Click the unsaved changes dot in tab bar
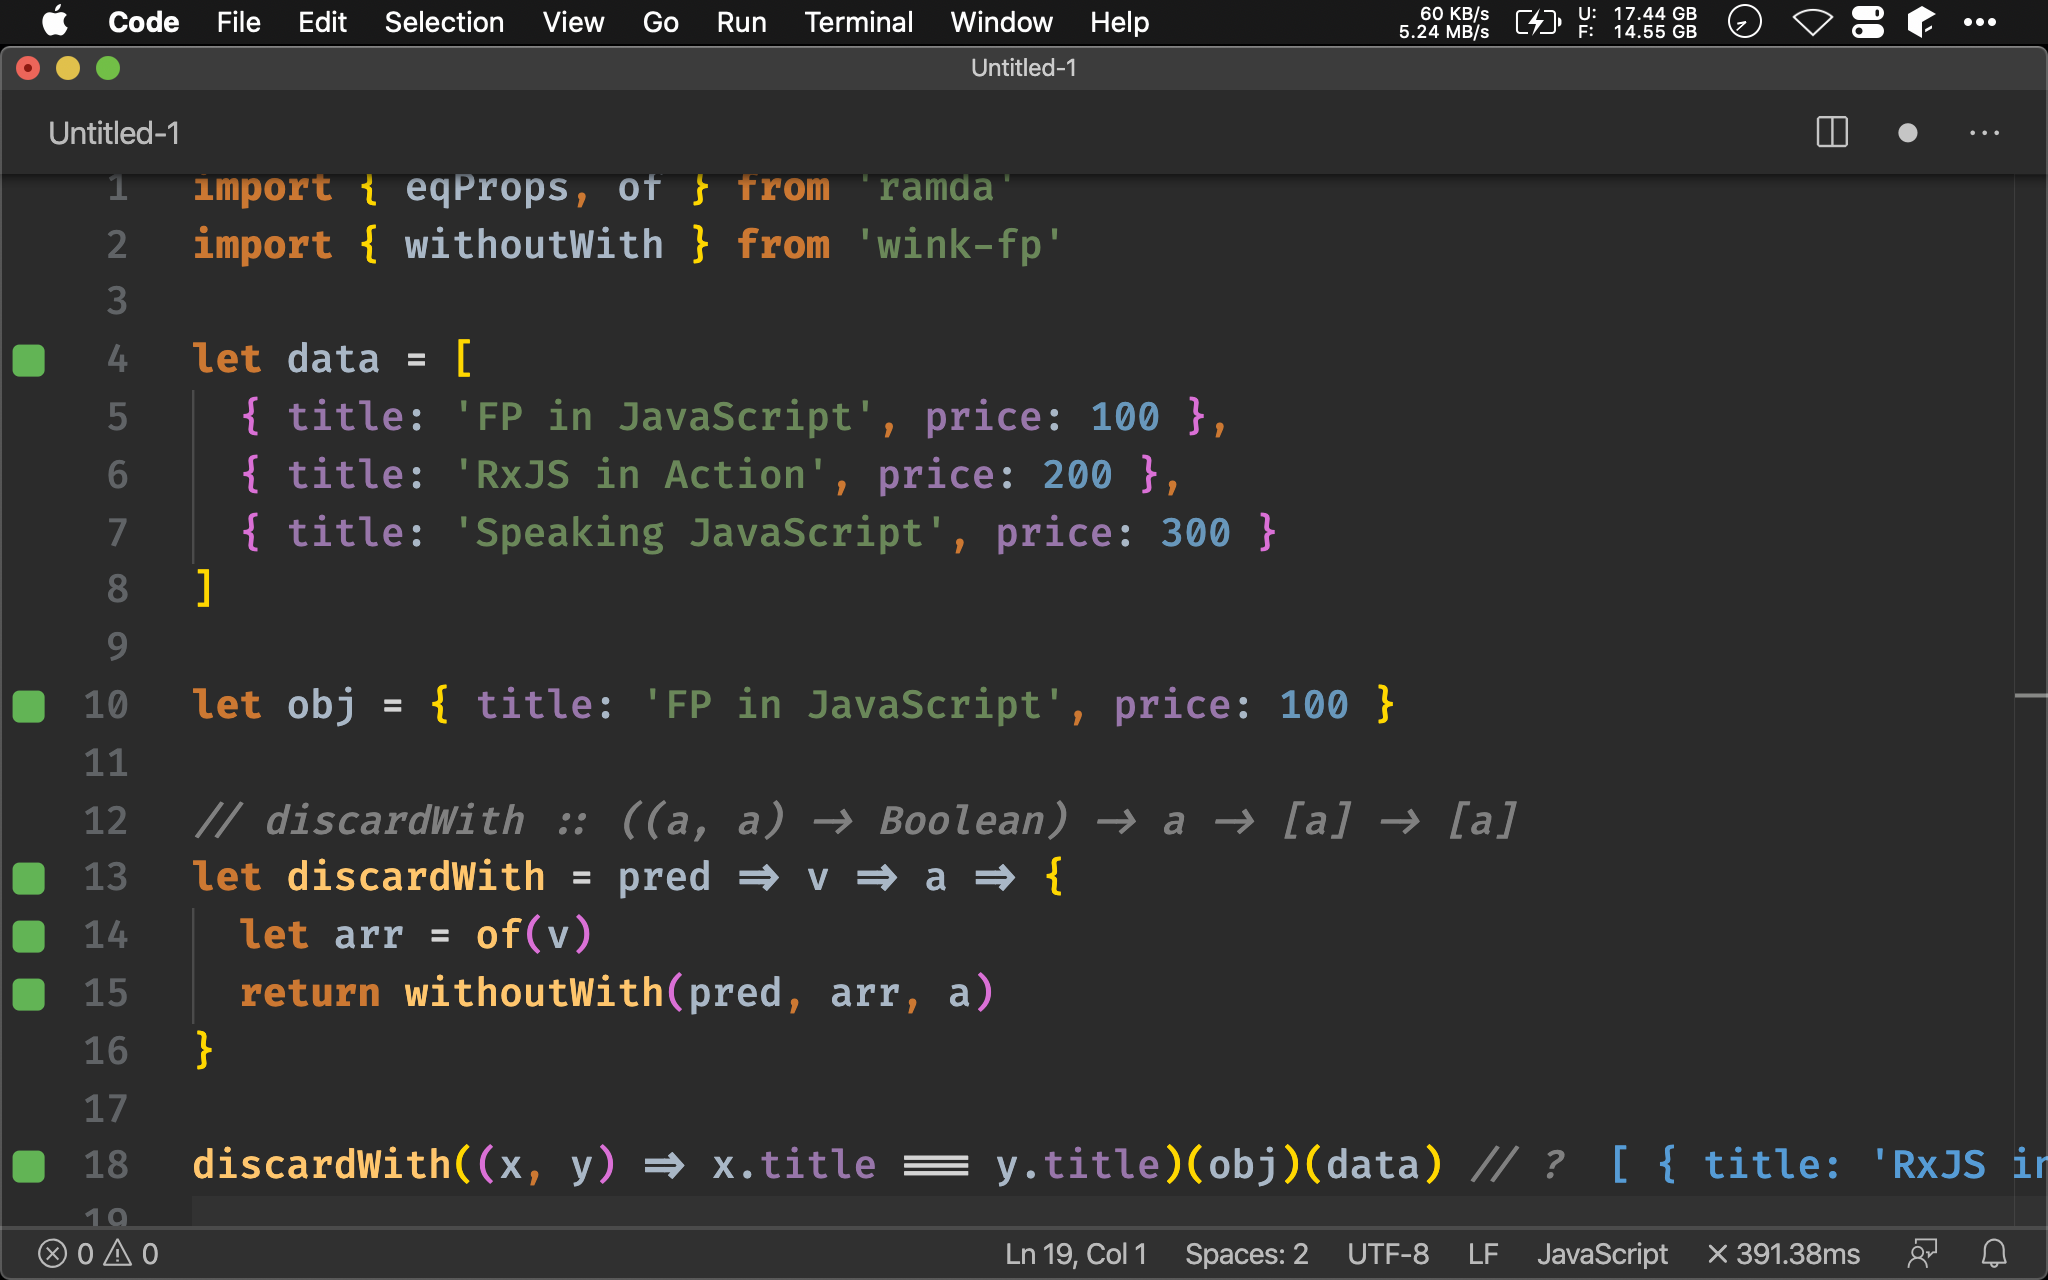2048x1280 pixels. (x=1907, y=133)
